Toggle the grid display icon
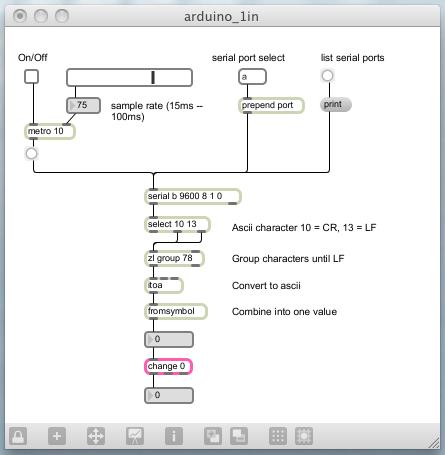445x455 pixels. coord(278,436)
